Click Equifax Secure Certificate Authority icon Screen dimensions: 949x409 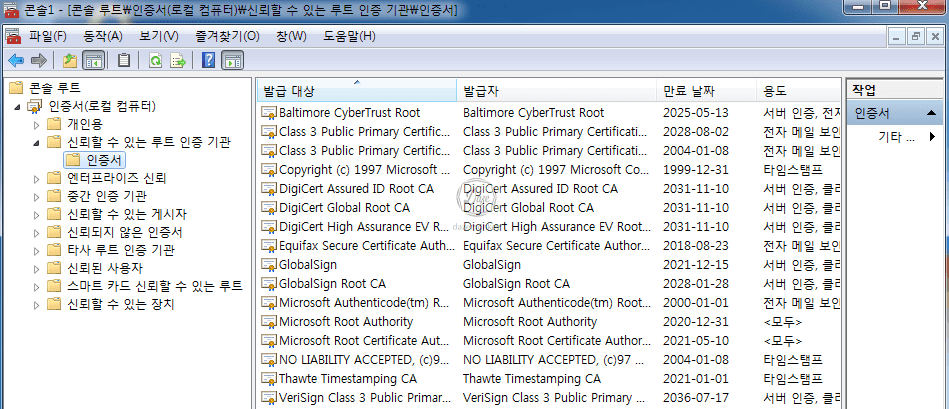click(x=269, y=246)
